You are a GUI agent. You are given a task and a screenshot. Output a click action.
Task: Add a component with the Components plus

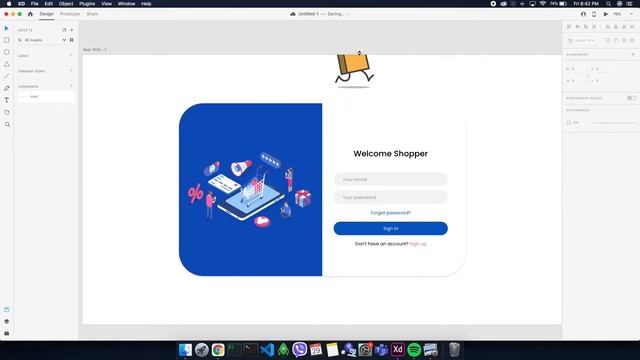(71, 86)
